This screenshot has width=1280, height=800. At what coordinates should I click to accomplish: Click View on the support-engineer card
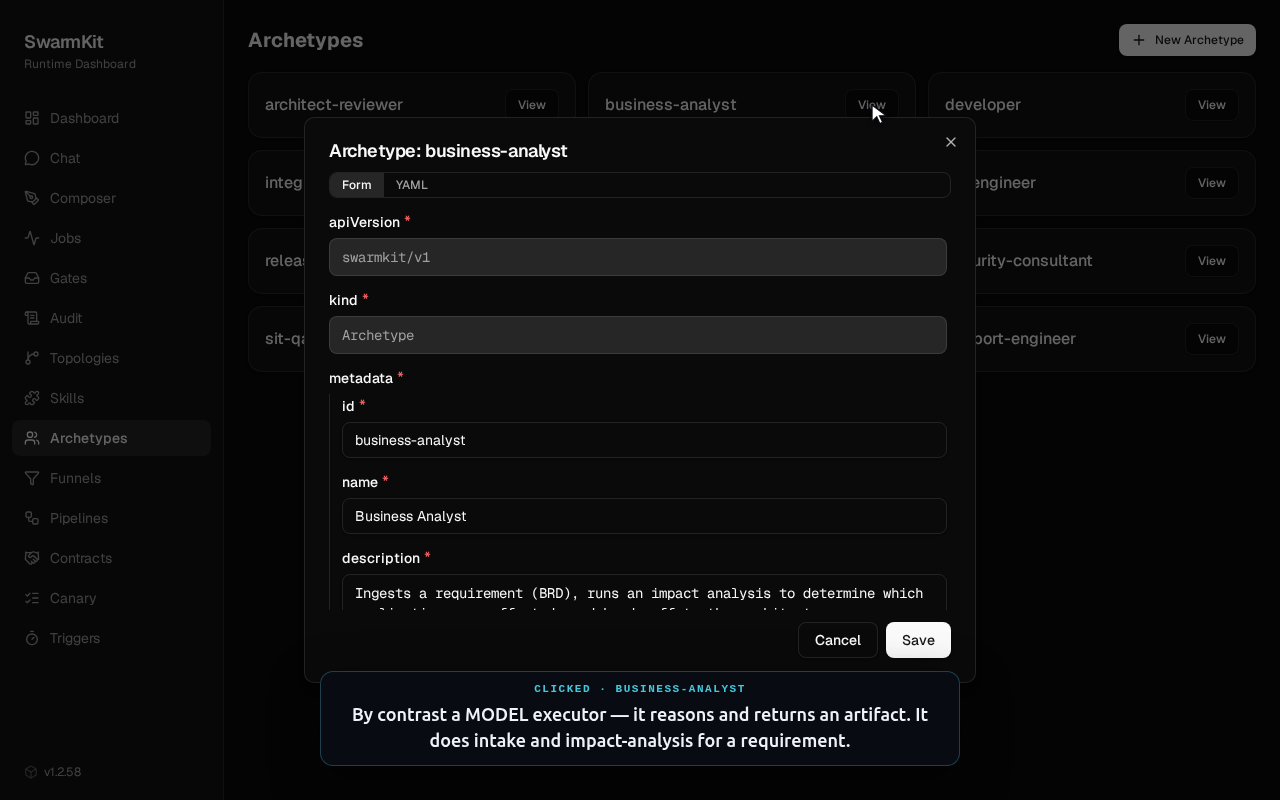[x=1211, y=339]
